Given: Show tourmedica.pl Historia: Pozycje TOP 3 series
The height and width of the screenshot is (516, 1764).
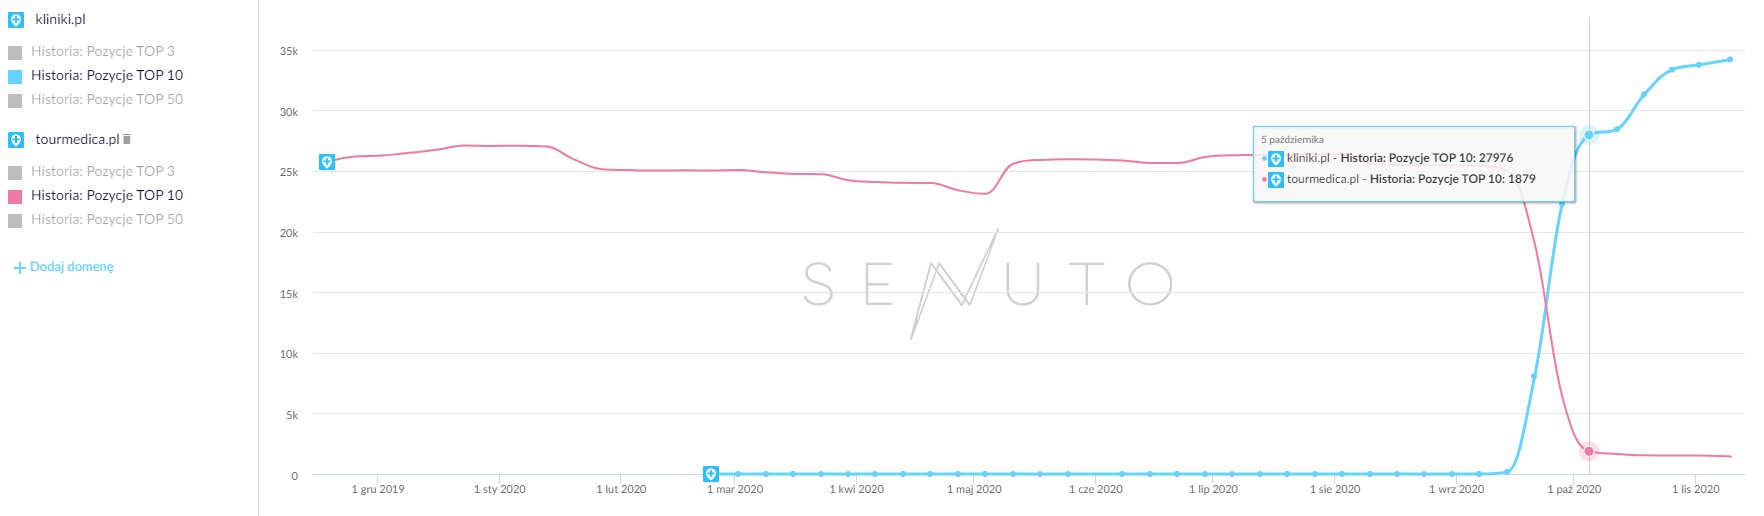Looking at the screenshot, I should [x=102, y=171].
